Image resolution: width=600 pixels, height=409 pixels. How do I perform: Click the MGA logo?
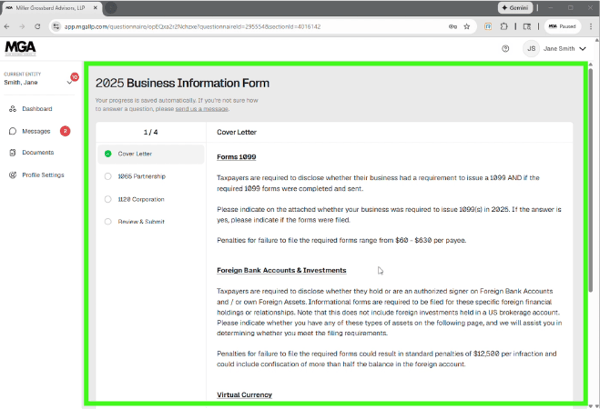coord(20,48)
